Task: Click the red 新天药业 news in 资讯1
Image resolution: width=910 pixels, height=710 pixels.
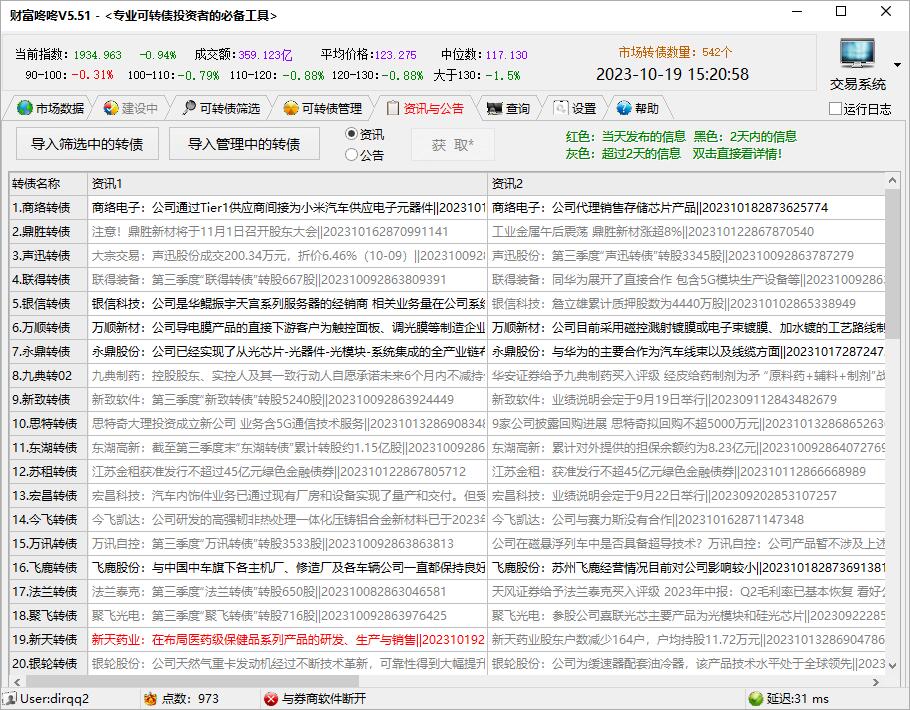Action: [288, 640]
